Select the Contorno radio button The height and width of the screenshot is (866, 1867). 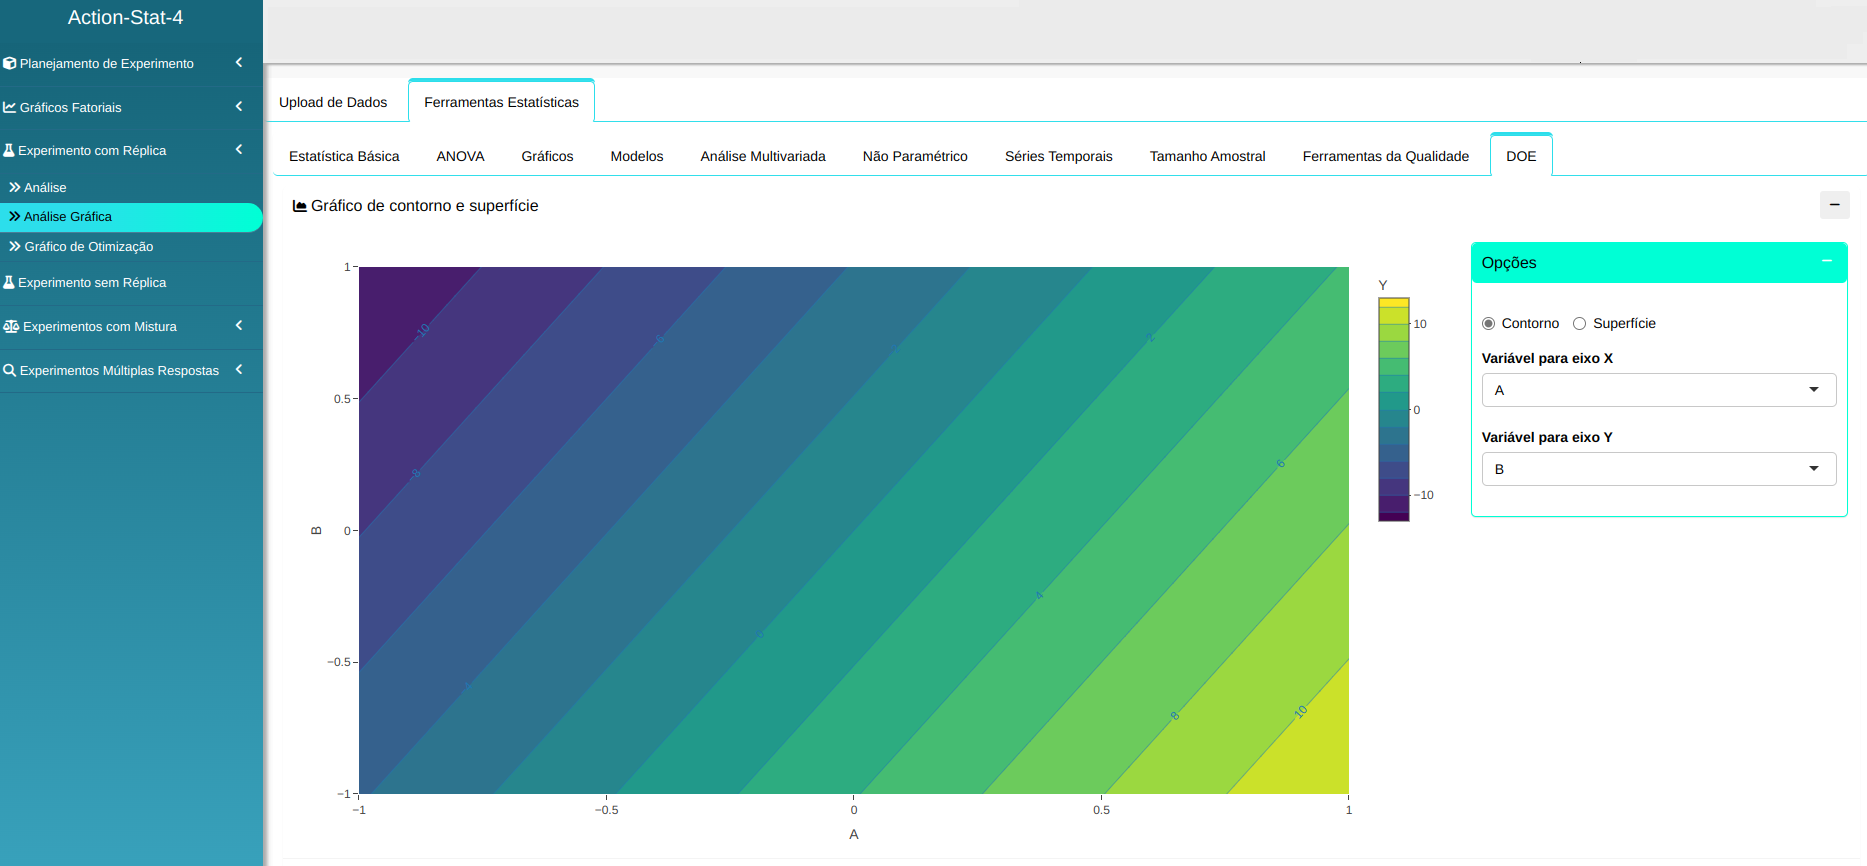[x=1488, y=323]
